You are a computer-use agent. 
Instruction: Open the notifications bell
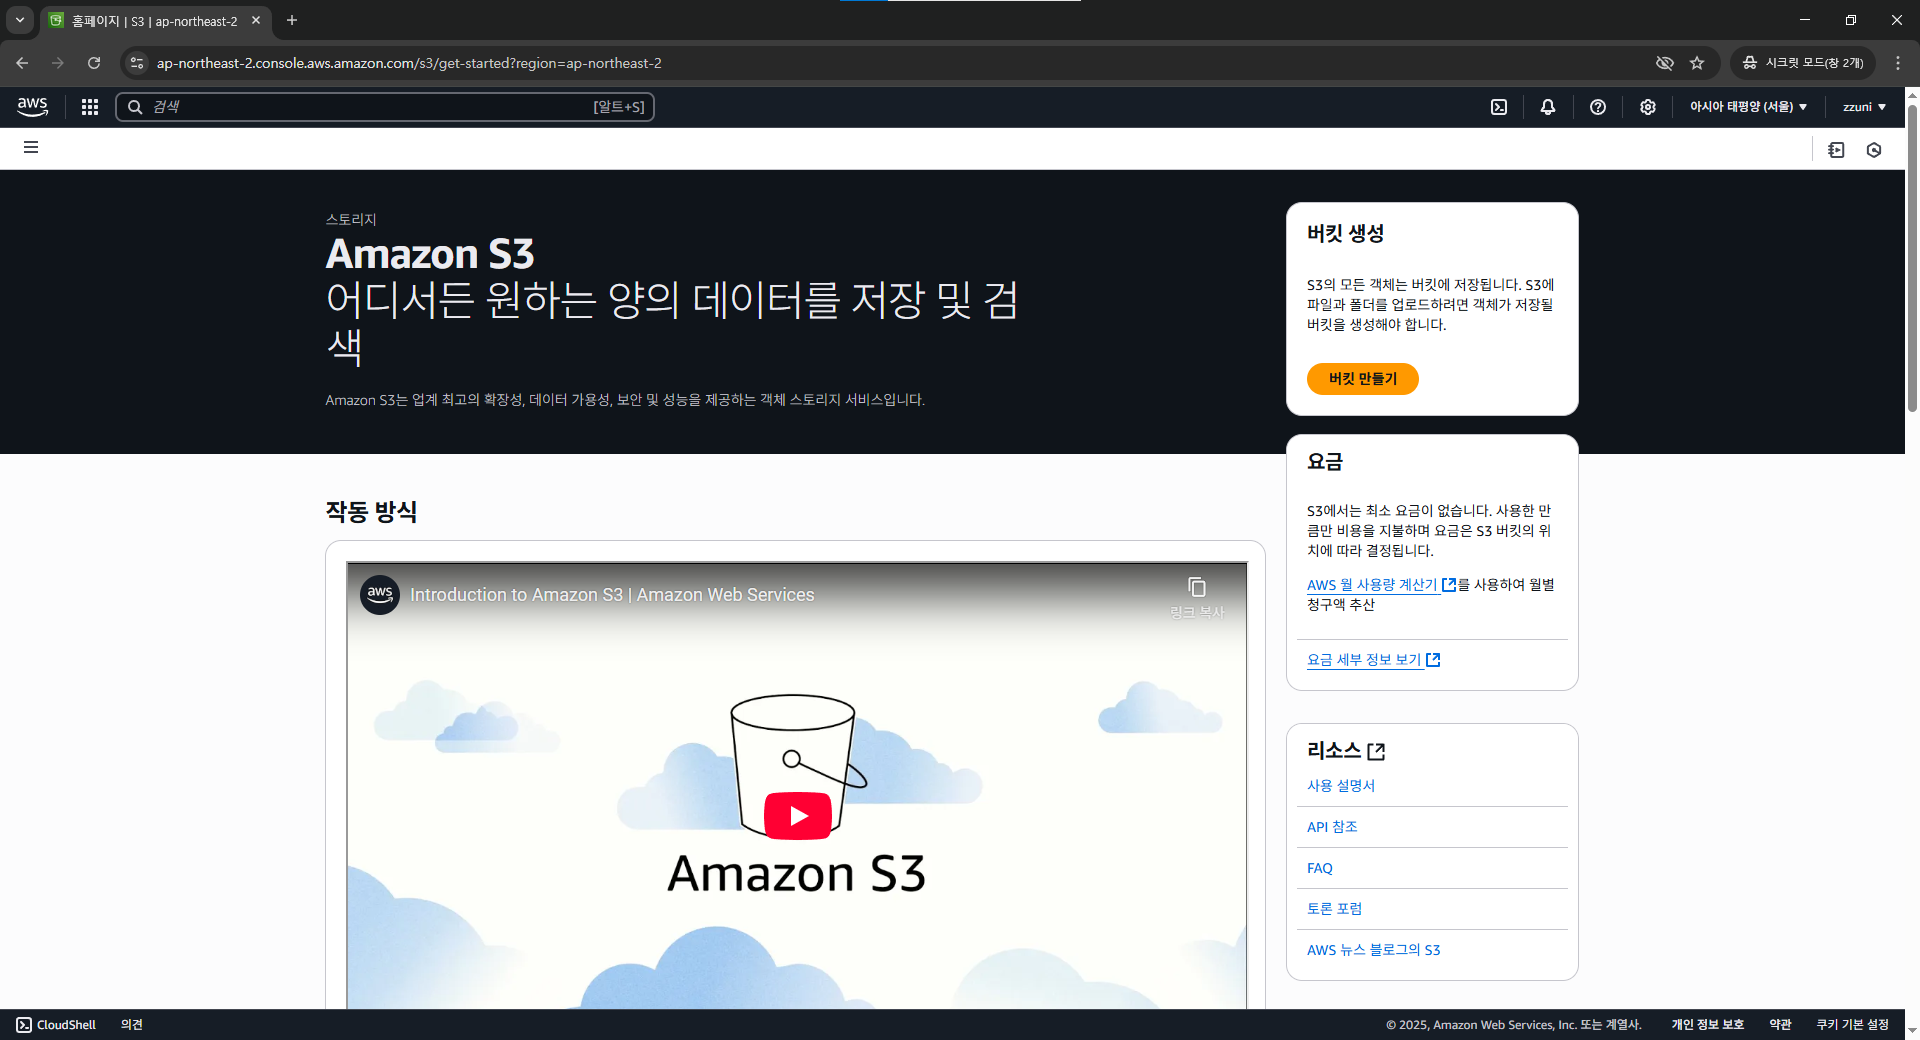click(1548, 107)
